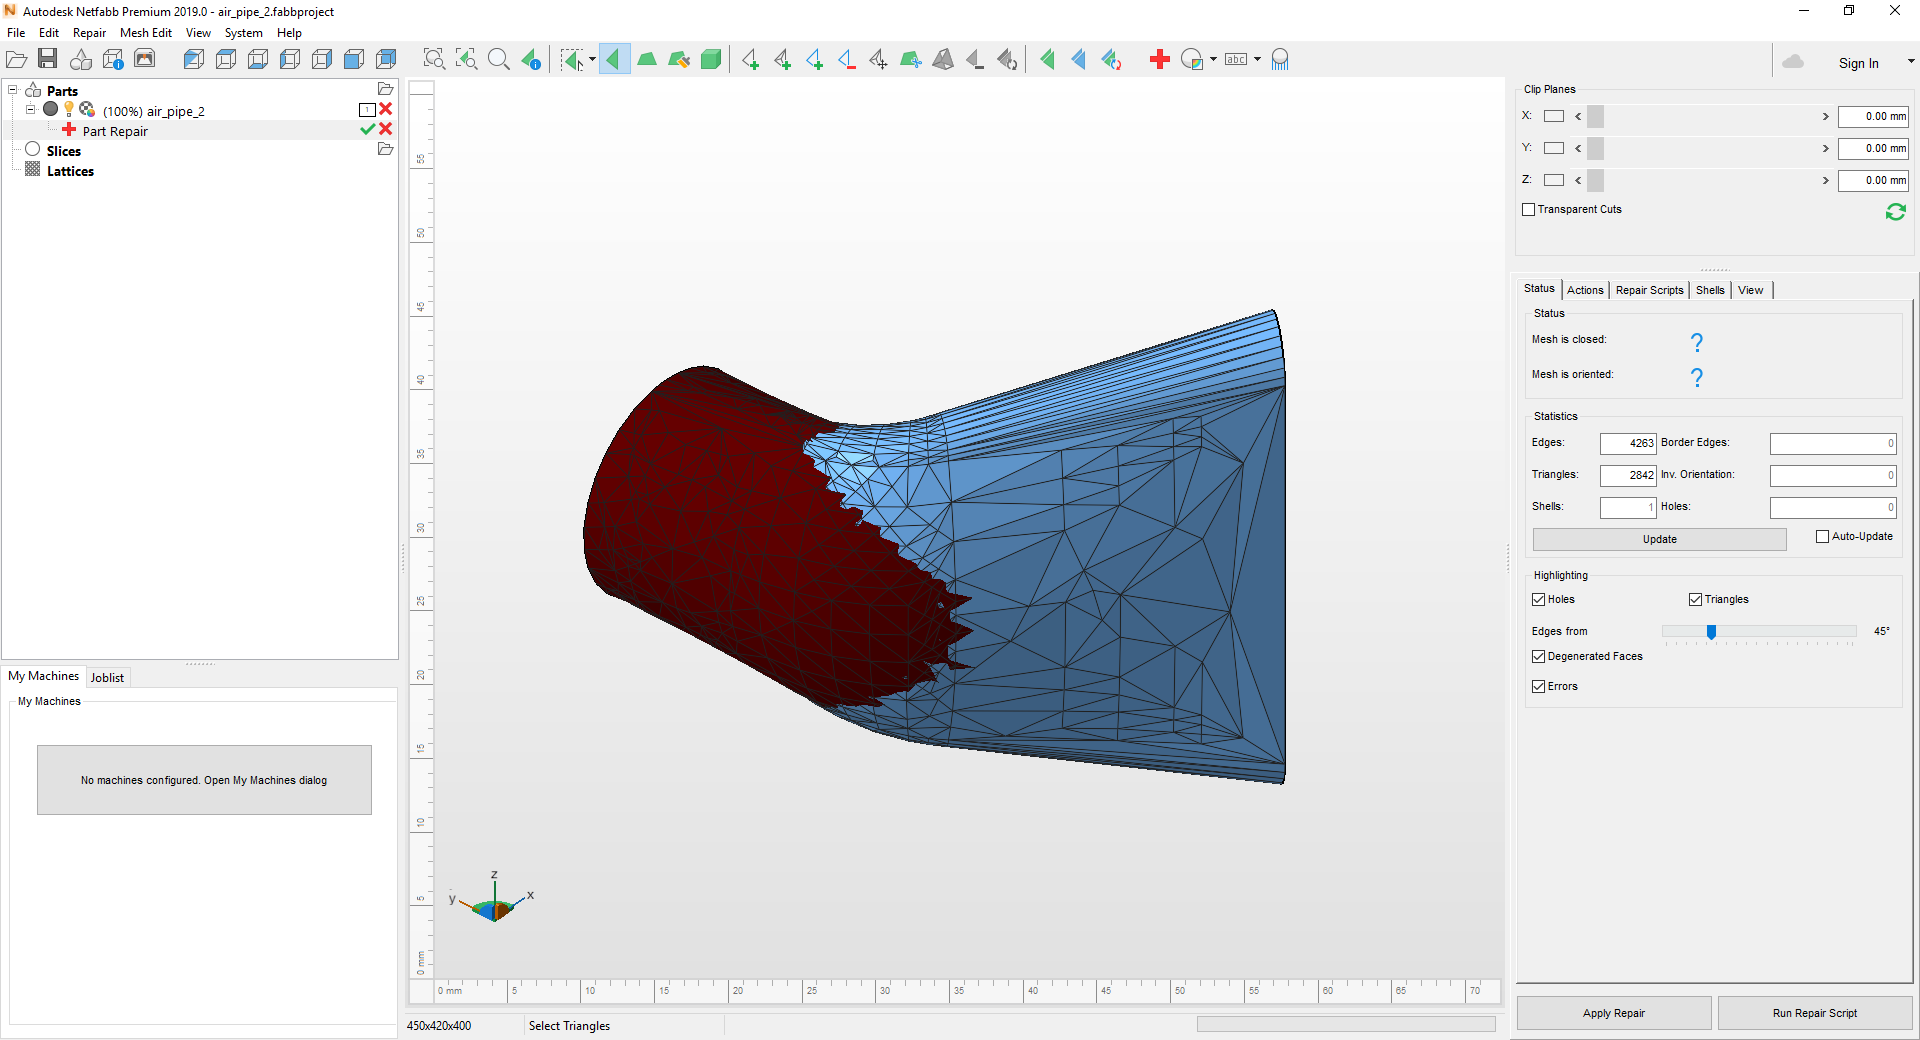Image resolution: width=1920 pixels, height=1040 pixels.
Task: Open the Sign In dropdown arrow
Action: [x=1911, y=62]
